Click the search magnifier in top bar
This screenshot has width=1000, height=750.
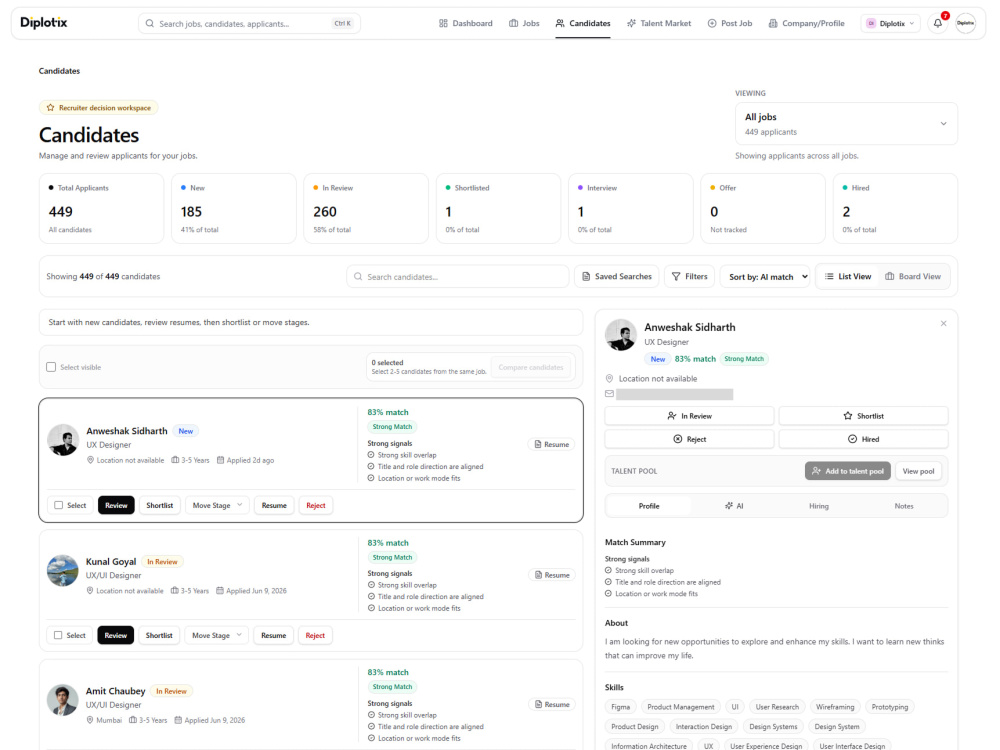point(149,24)
